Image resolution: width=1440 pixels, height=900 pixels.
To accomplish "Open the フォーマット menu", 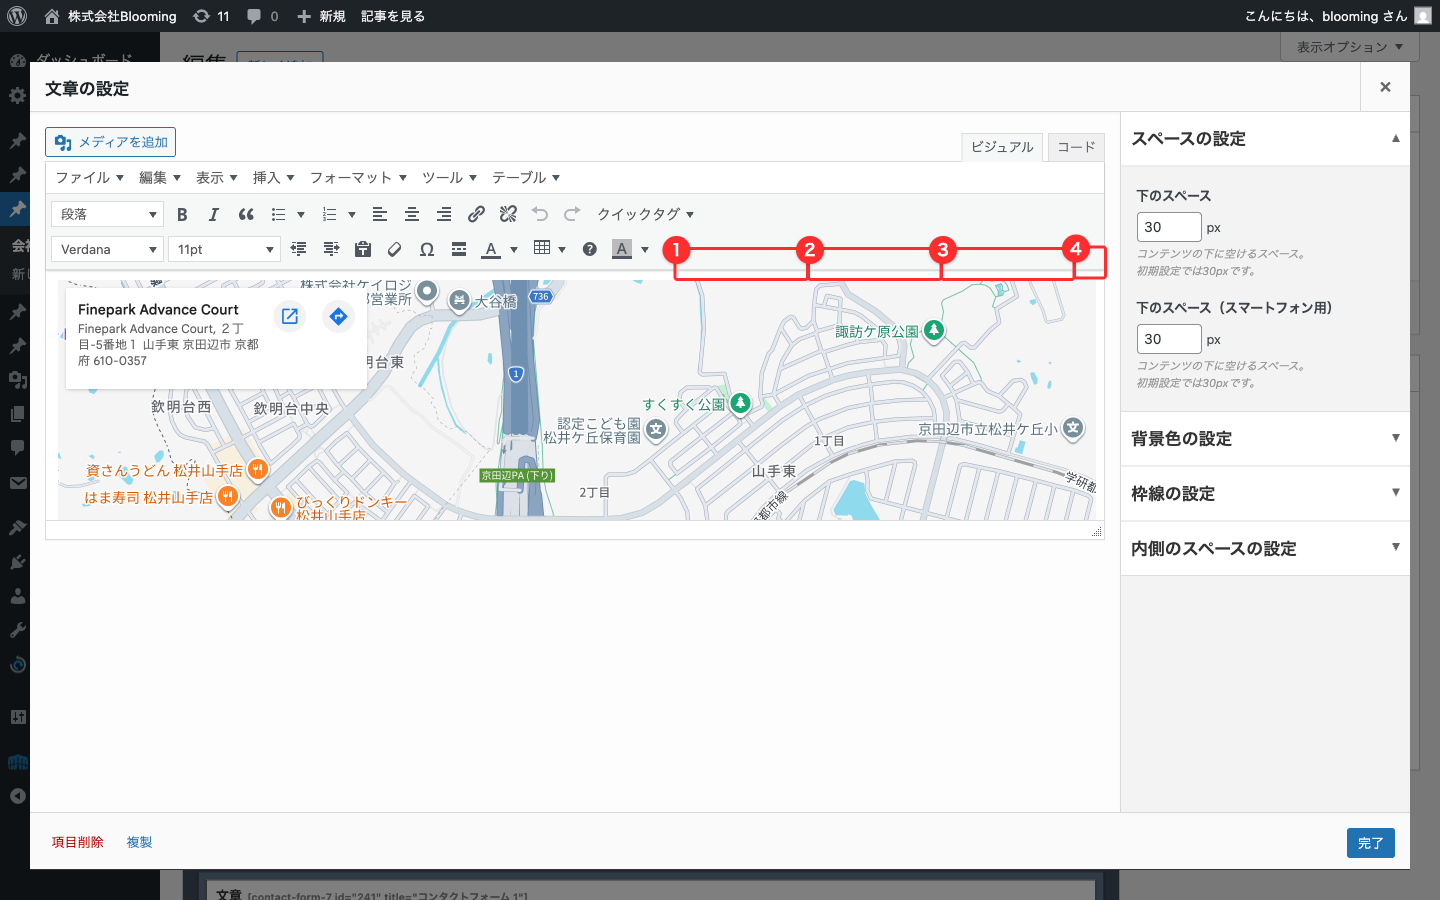I will pyautogui.click(x=358, y=177).
